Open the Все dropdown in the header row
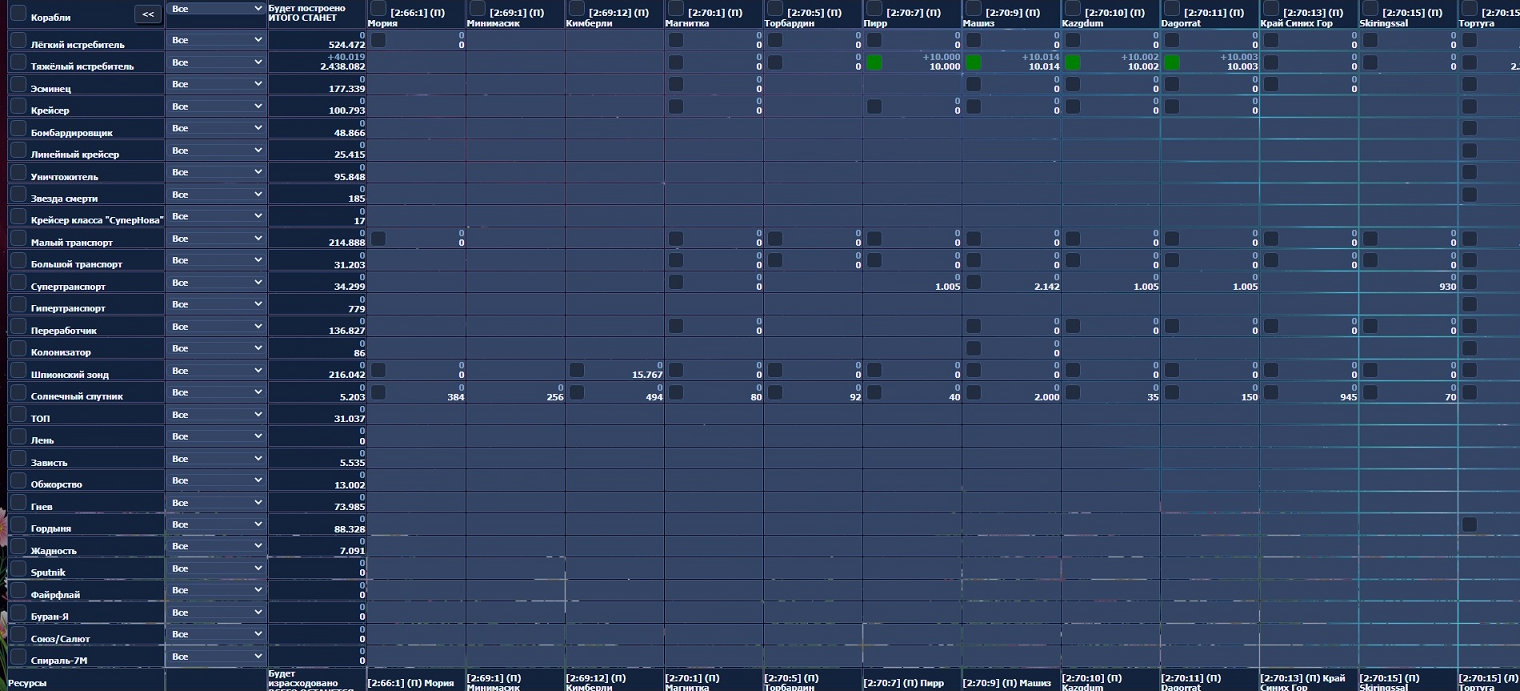The image size is (1520, 691). [215, 9]
